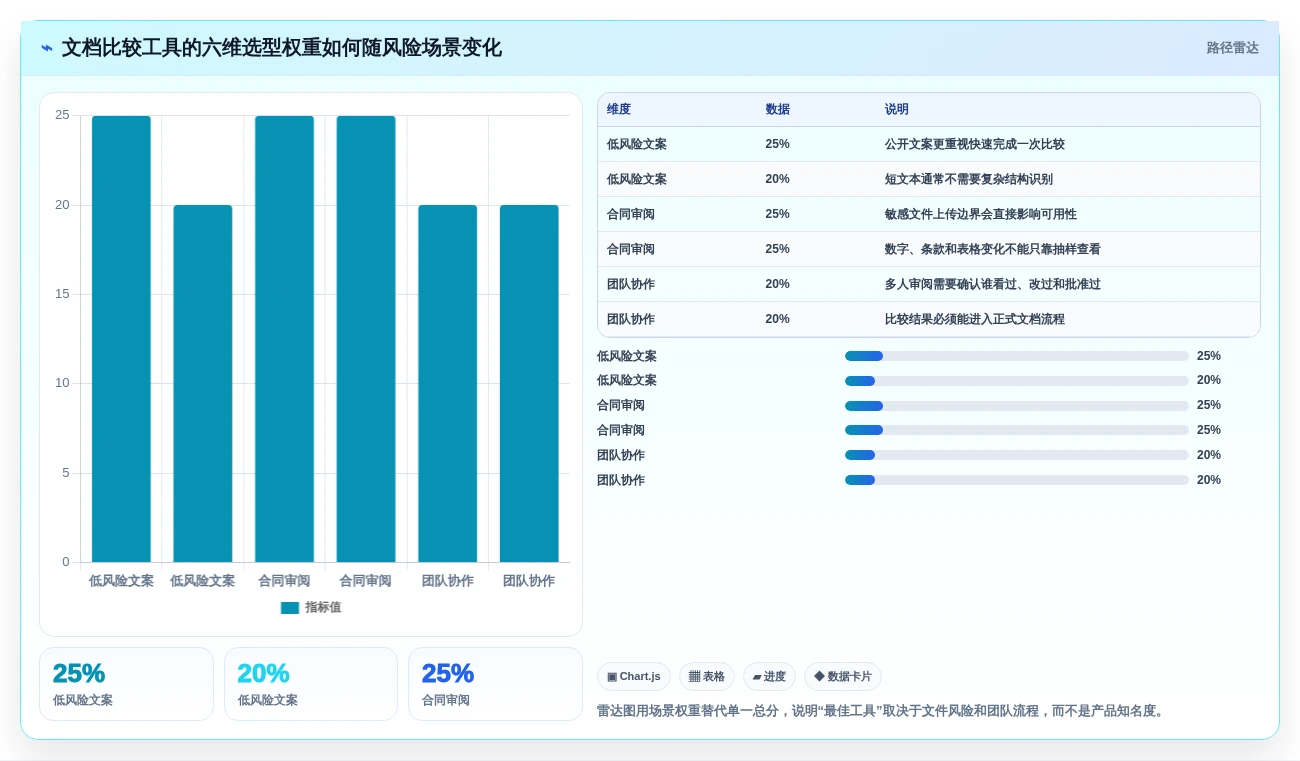Click the 低风险文案 chart bar reaching 25
Image resolution: width=1300 pixels, height=761 pixels.
pyautogui.click(x=121, y=339)
